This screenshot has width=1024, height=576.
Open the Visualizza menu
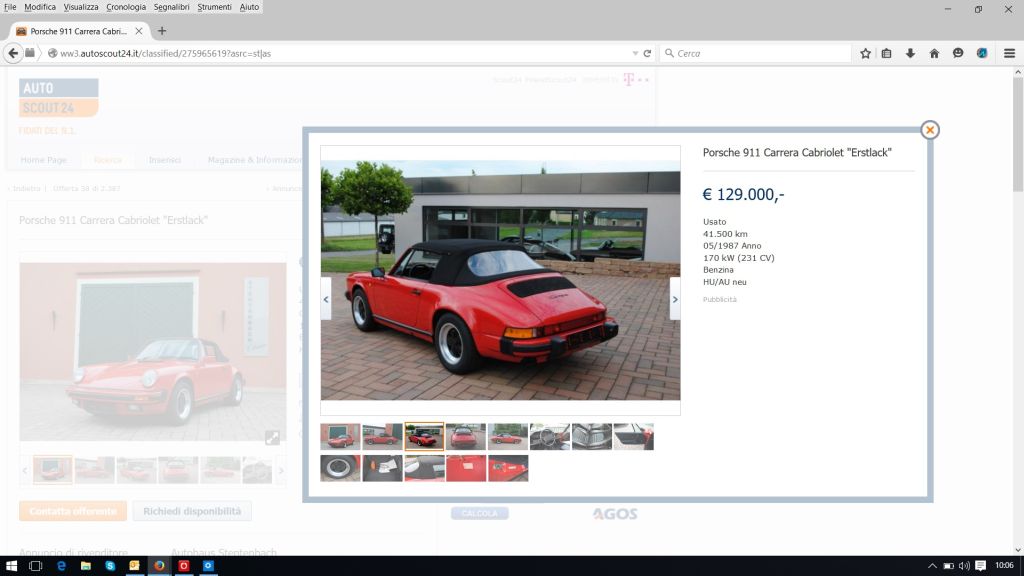click(x=81, y=7)
